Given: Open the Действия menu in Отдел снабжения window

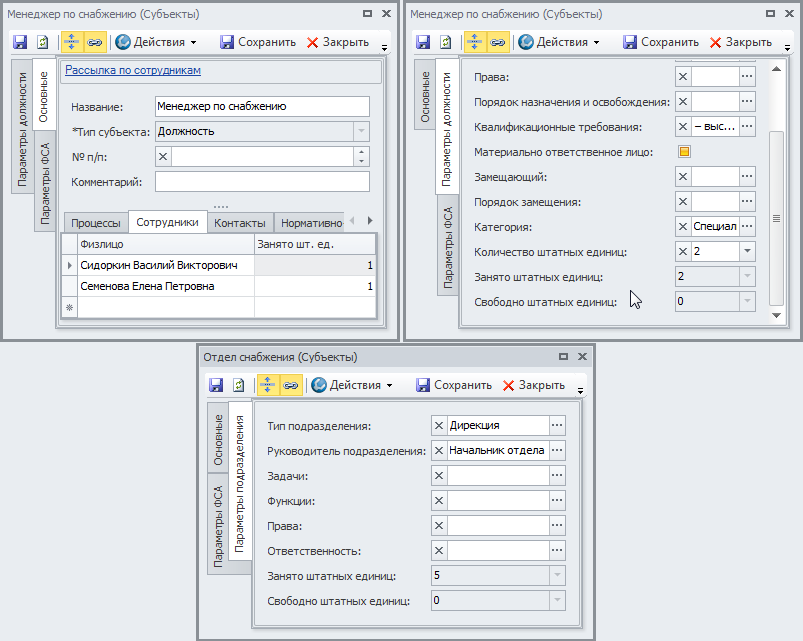Looking at the screenshot, I should point(351,385).
